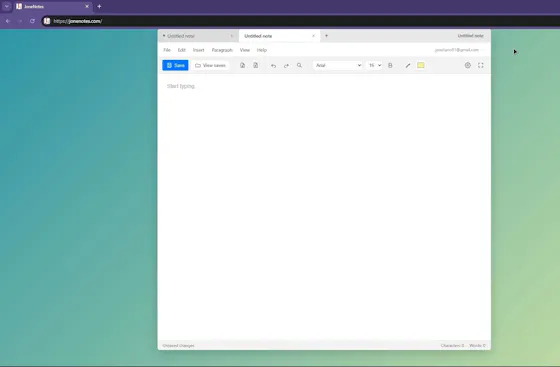Redo the last change
This screenshot has height=367, width=560.
(x=286, y=65)
